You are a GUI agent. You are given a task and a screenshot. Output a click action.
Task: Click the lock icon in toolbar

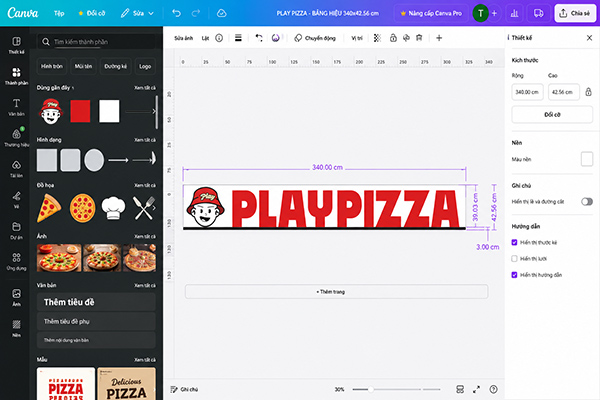click(393, 38)
